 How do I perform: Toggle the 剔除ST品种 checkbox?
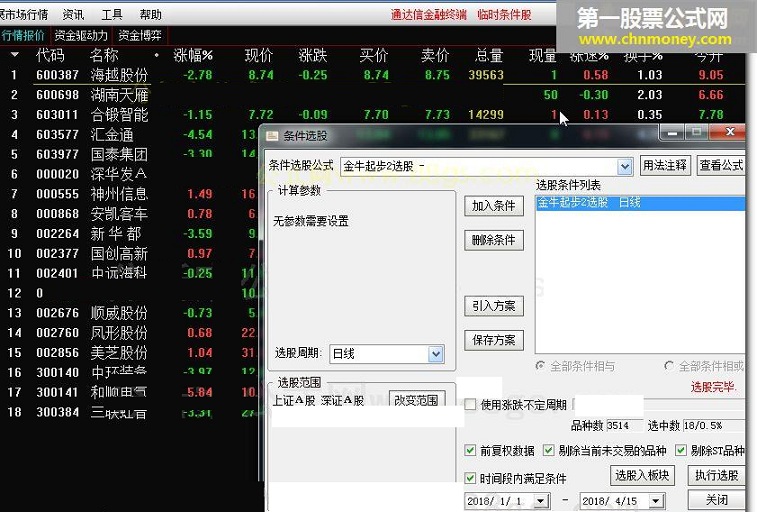pos(681,450)
